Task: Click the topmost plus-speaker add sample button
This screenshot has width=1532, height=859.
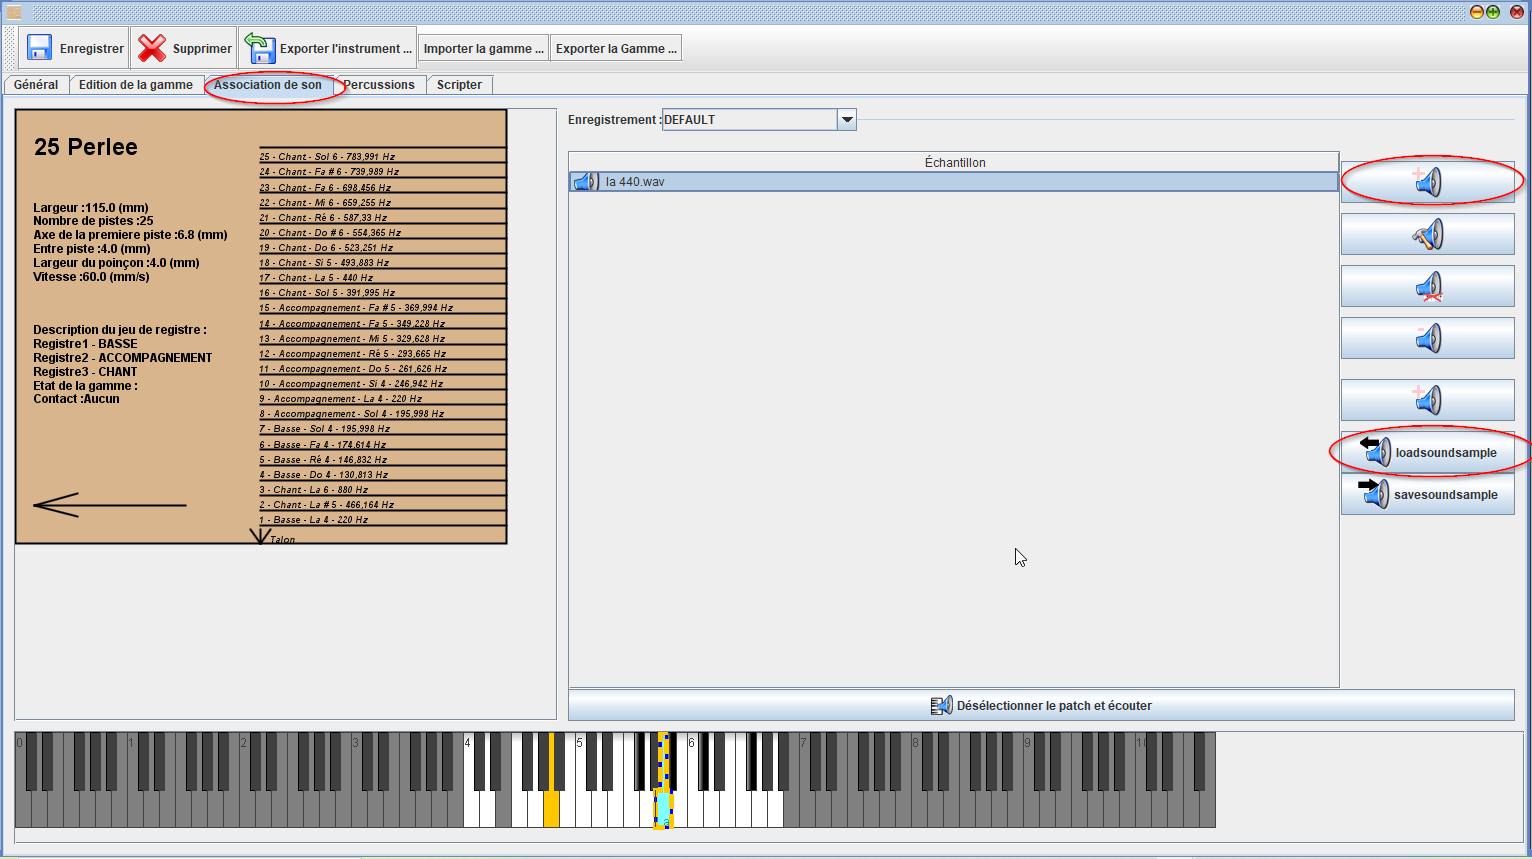Action: (x=1427, y=182)
